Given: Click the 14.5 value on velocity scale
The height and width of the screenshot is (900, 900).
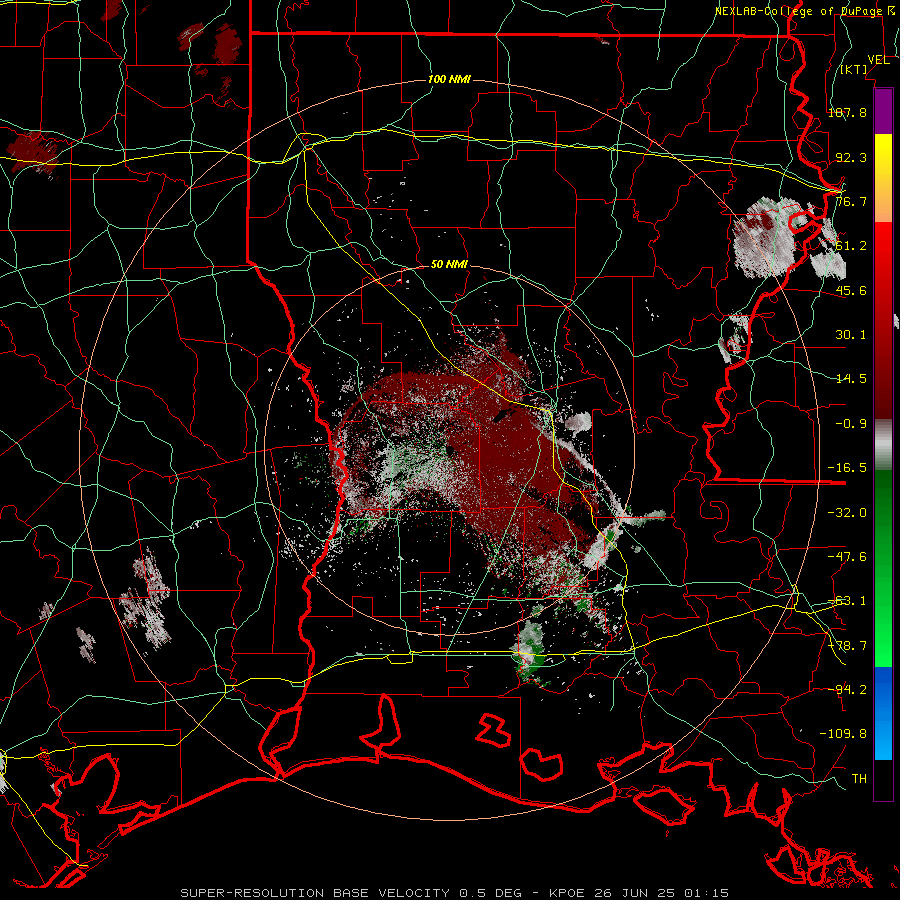Looking at the screenshot, I should [851, 379].
